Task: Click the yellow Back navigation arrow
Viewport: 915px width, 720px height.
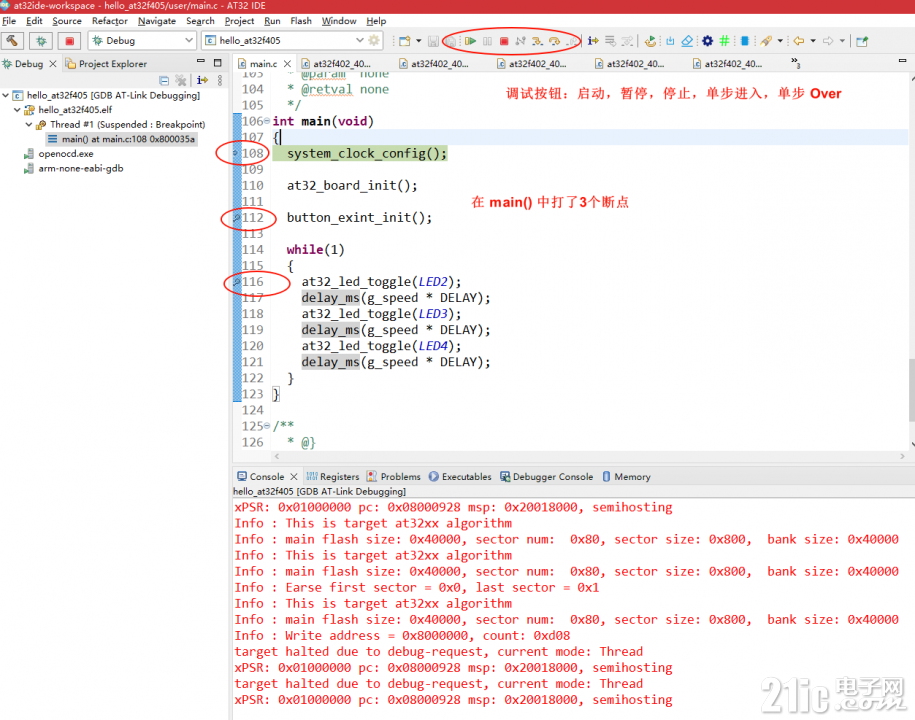Action: [x=799, y=41]
